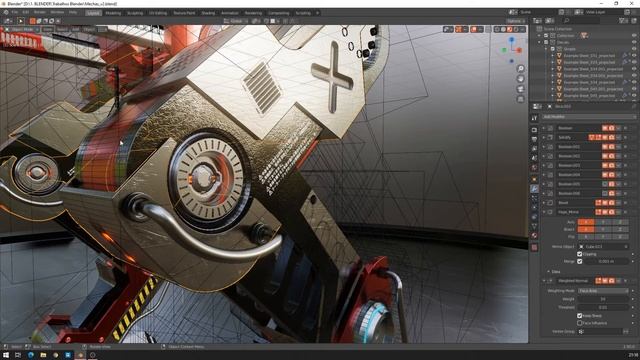Hide the Simple collection with eye icon
This screenshot has width=640, height=360.
[x=634, y=49]
